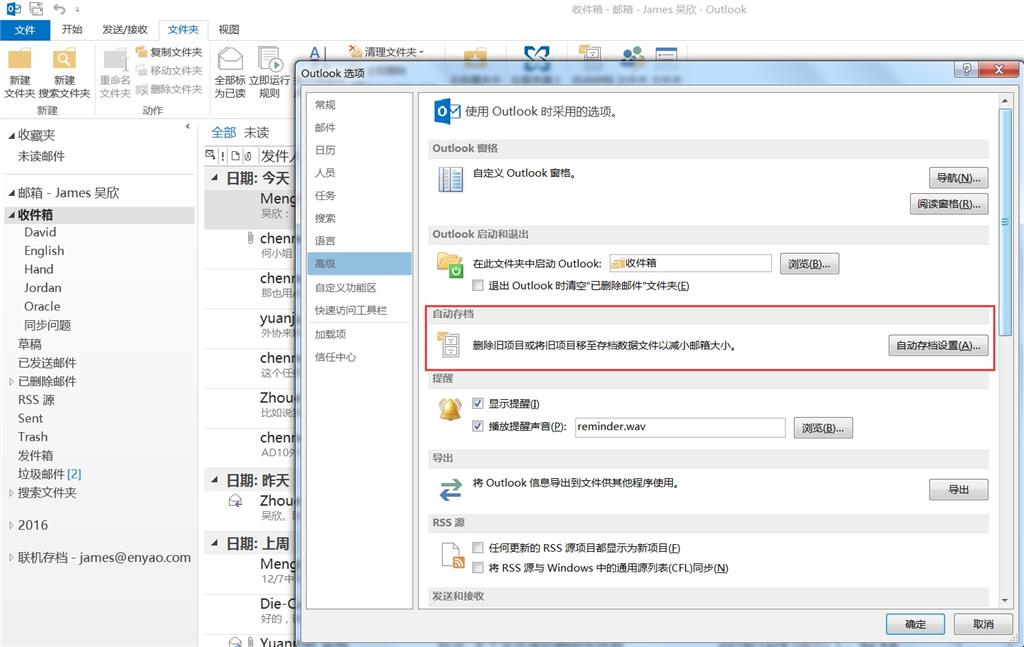Open the Trash folder
The width and height of the screenshot is (1024, 647).
(33, 437)
